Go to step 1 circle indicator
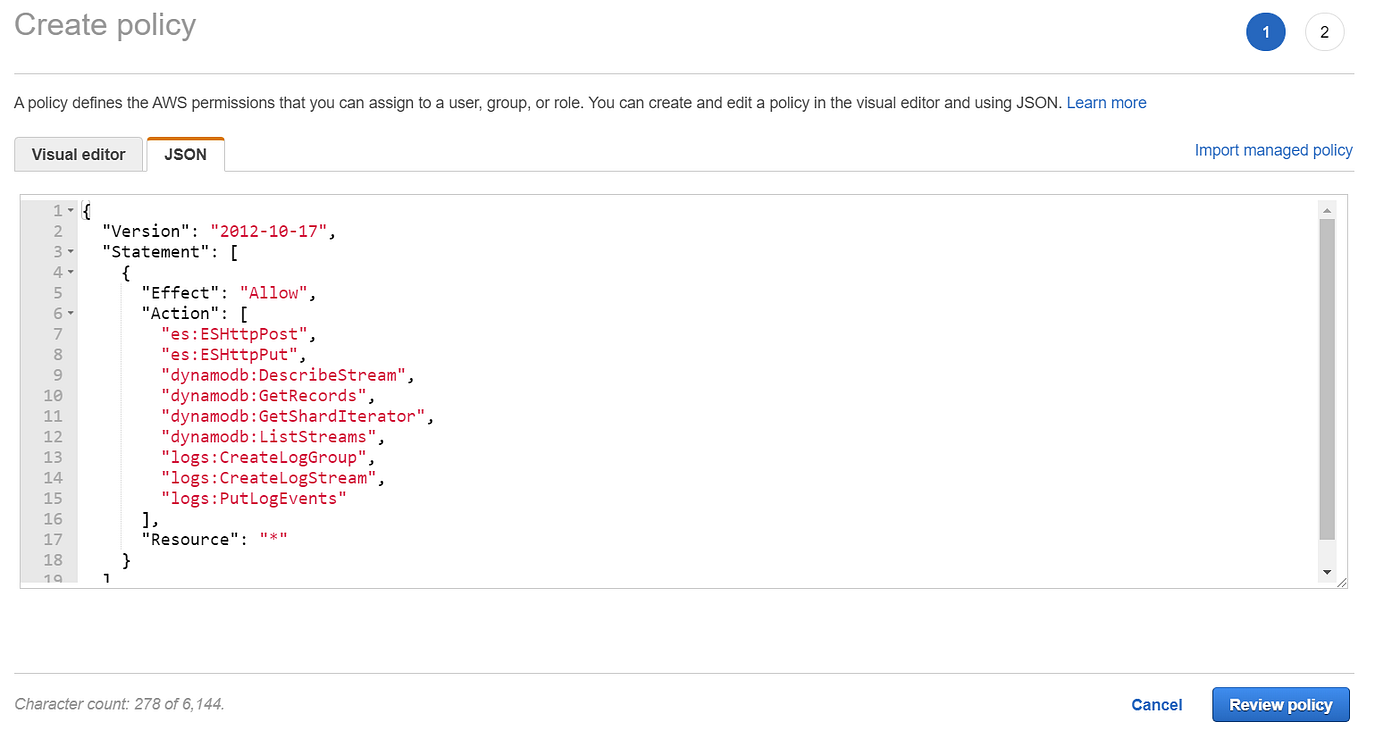The image size is (1400, 740). pyautogui.click(x=1265, y=32)
